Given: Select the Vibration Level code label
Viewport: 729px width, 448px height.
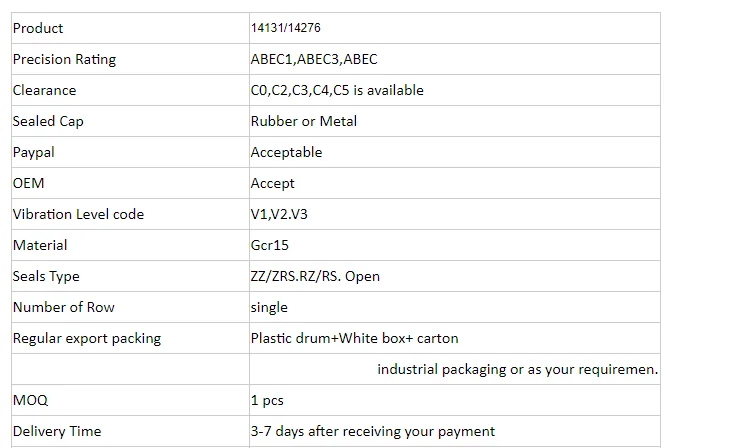Looking at the screenshot, I should (x=78, y=214).
